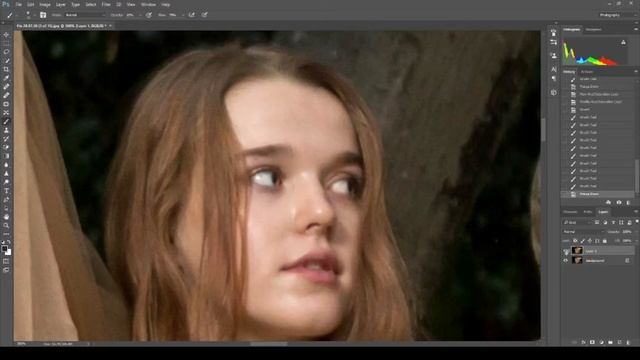Enable airbrush-style build-up icon
The width and height of the screenshot is (640, 360).
[x=191, y=15]
